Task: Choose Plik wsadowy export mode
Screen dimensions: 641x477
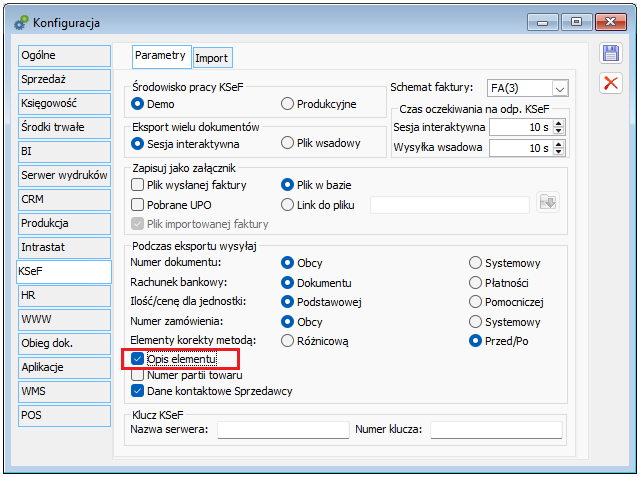Action: 287,143
